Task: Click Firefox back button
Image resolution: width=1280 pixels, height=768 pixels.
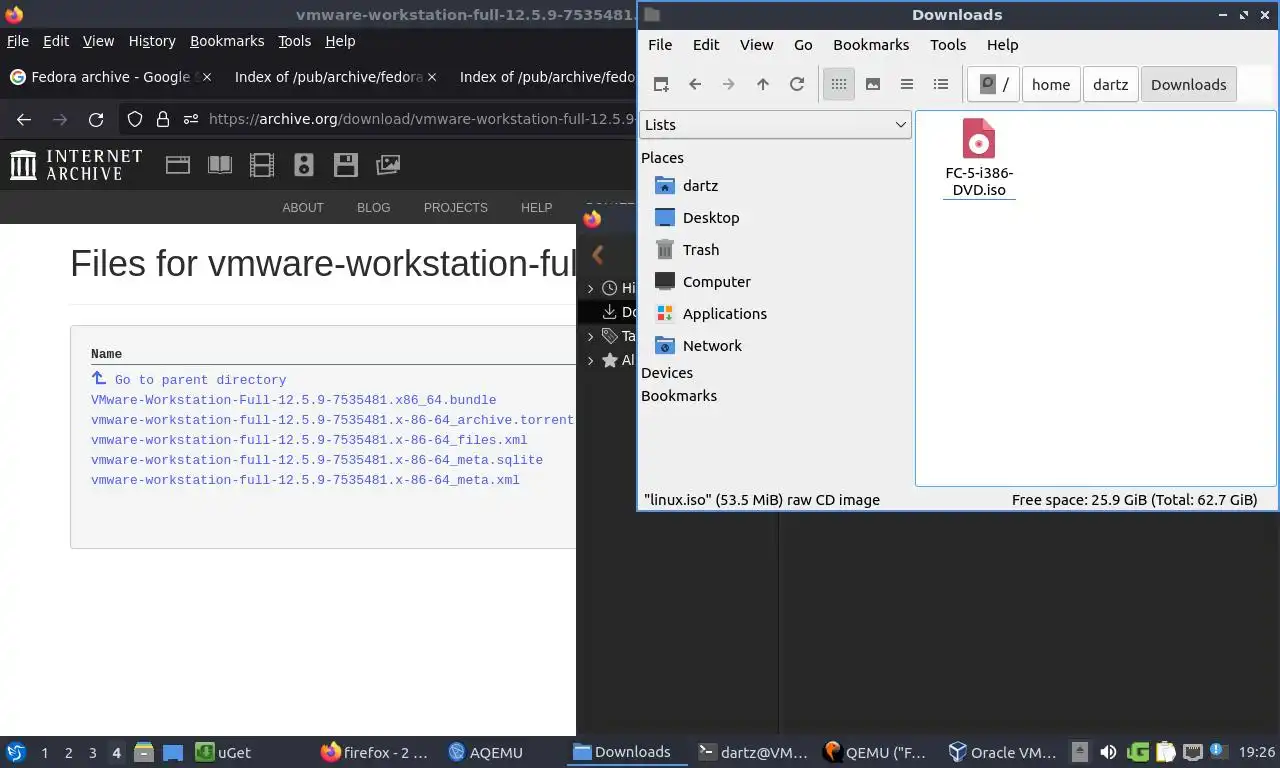Action: pyautogui.click(x=24, y=120)
